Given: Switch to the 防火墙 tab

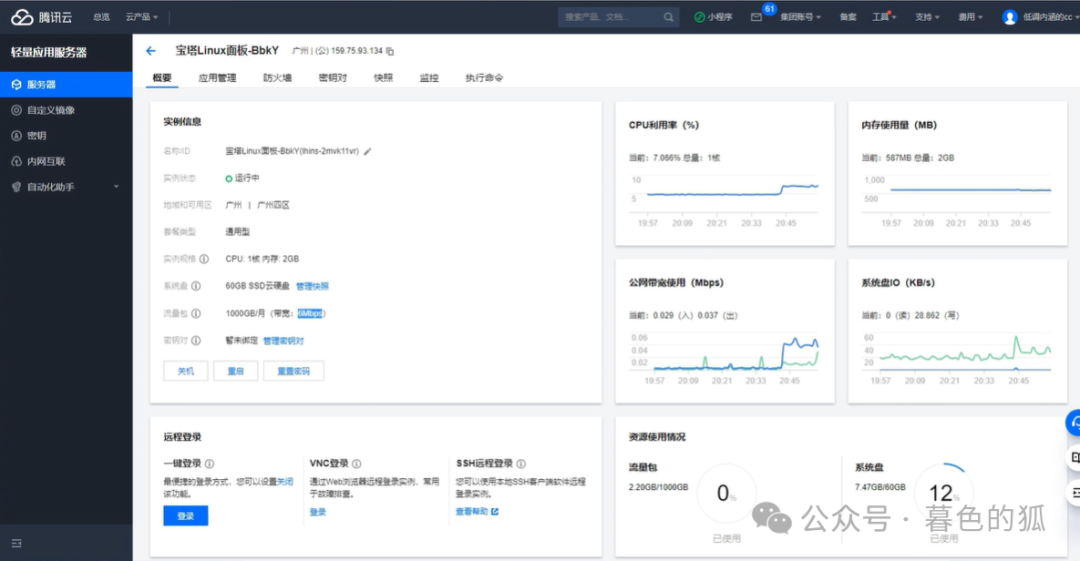Looking at the screenshot, I should pos(277,77).
